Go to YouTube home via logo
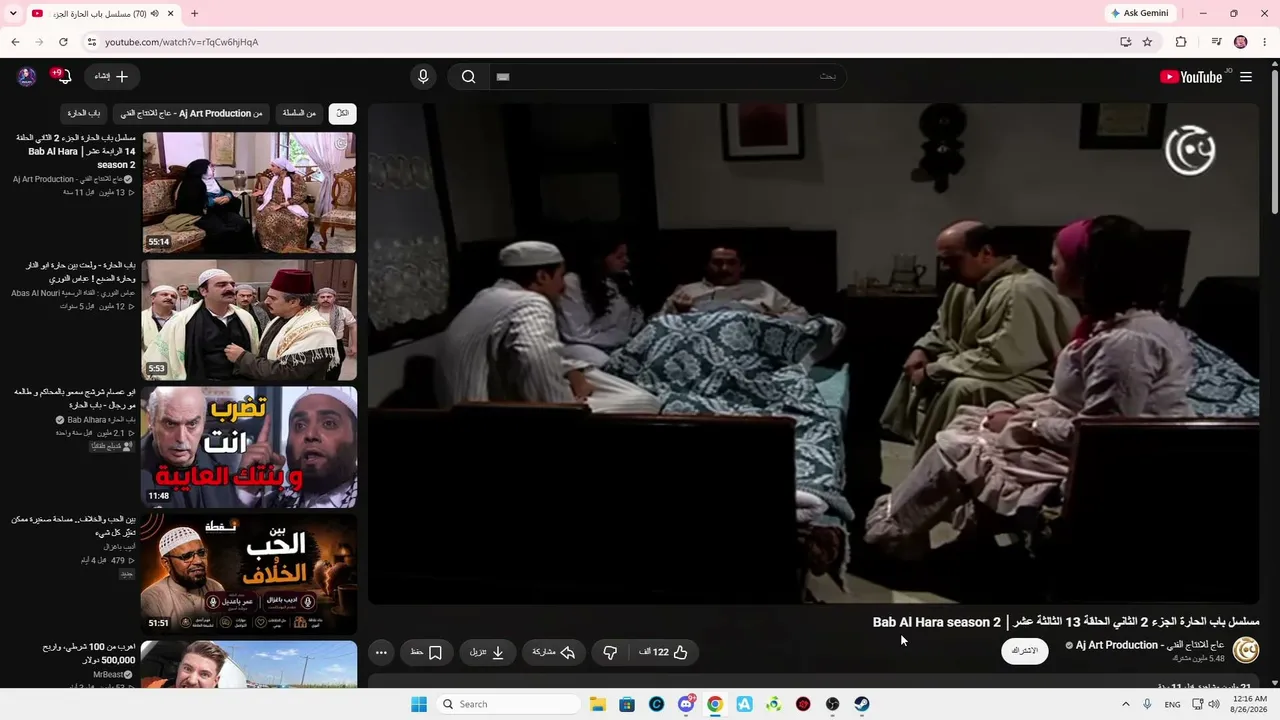 coord(1191,77)
